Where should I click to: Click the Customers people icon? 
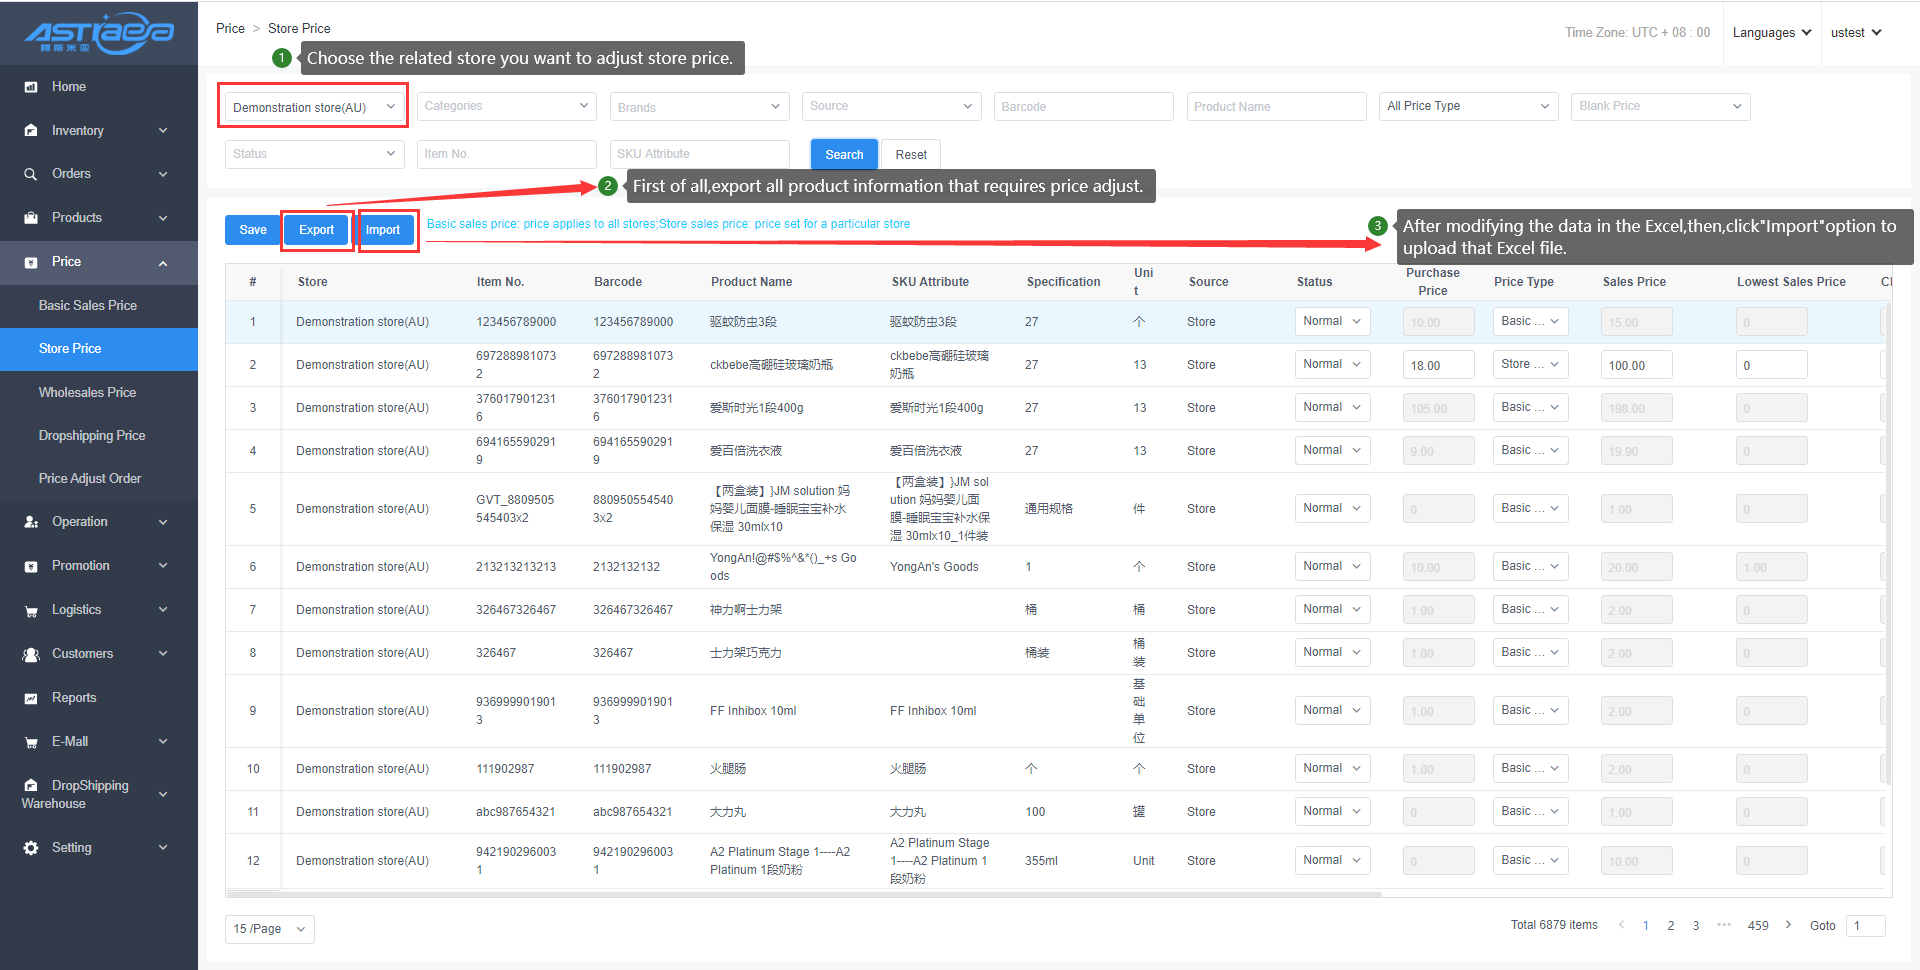31,654
